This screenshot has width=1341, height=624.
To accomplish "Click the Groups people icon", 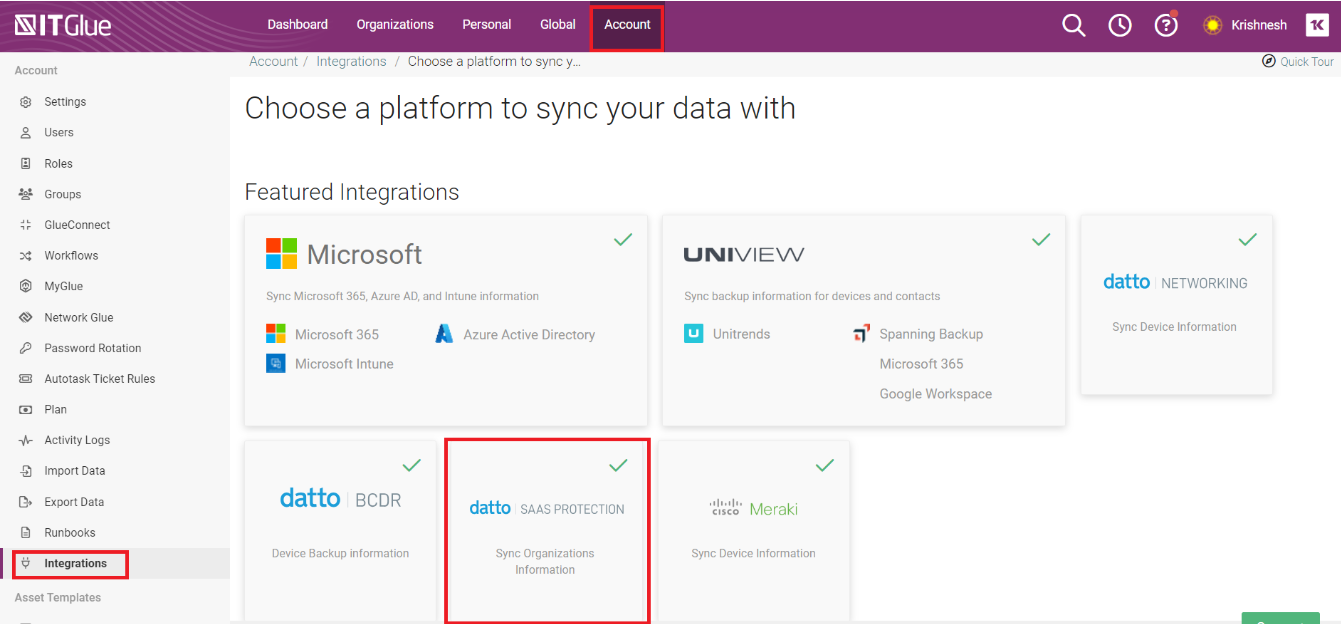I will point(26,194).
